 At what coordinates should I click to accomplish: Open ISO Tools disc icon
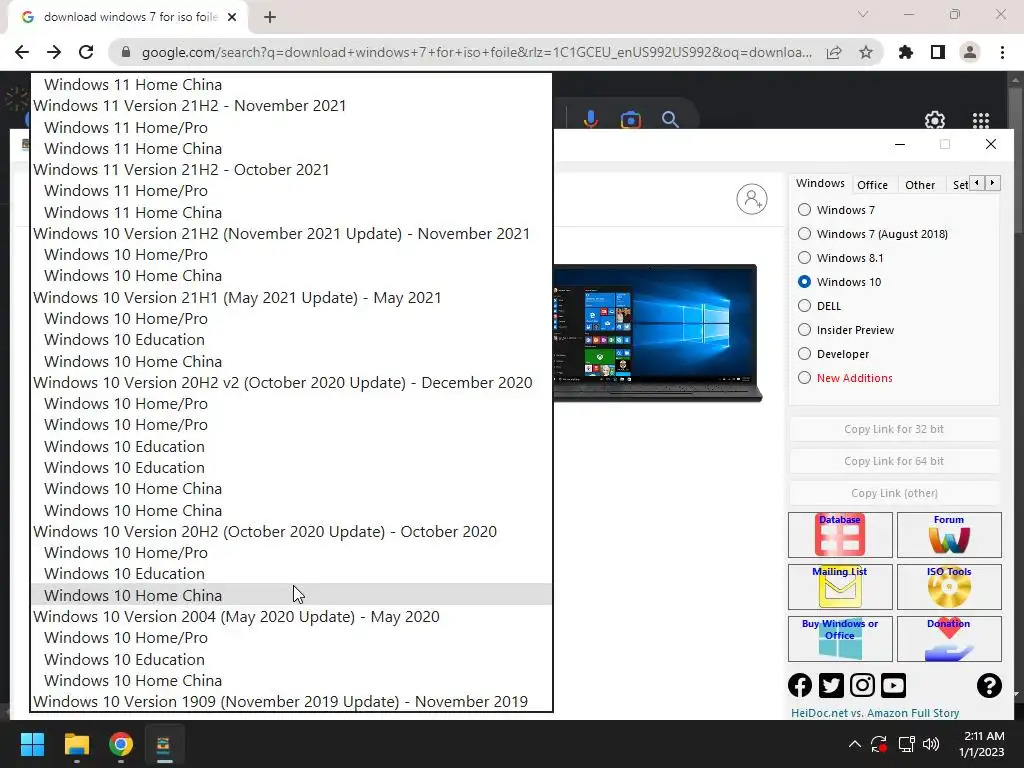(x=949, y=586)
